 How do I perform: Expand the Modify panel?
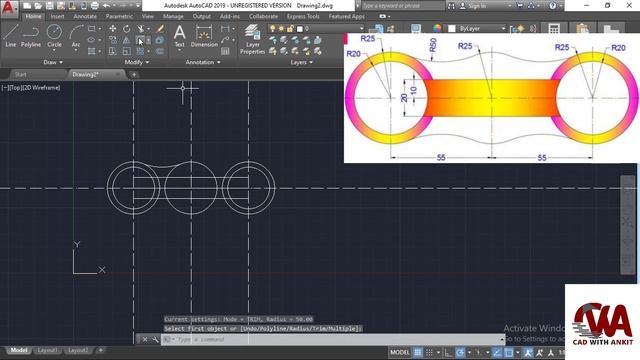[137, 62]
